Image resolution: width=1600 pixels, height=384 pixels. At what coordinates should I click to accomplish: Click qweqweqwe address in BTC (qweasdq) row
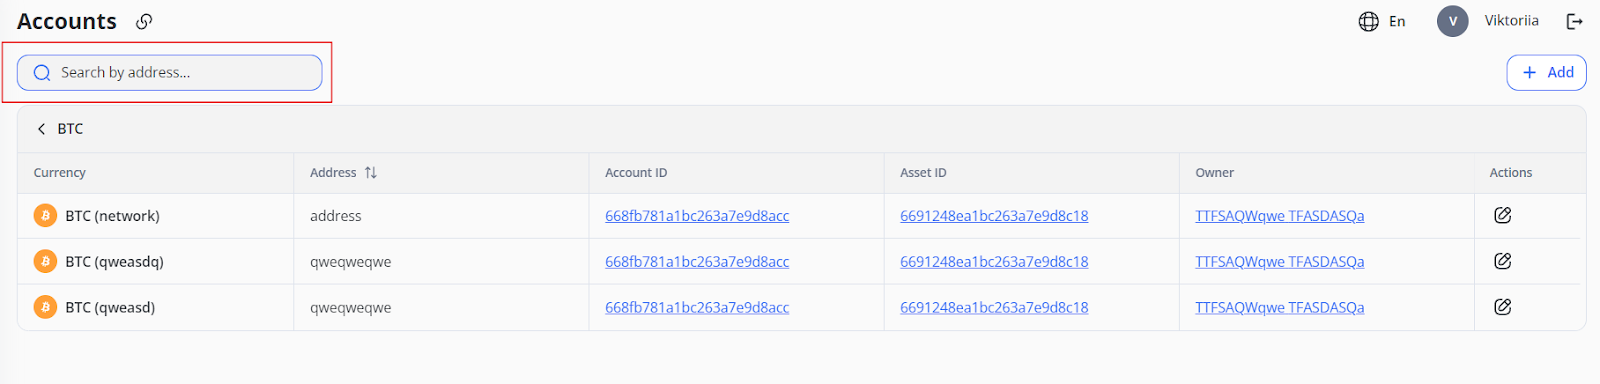click(x=351, y=262)
